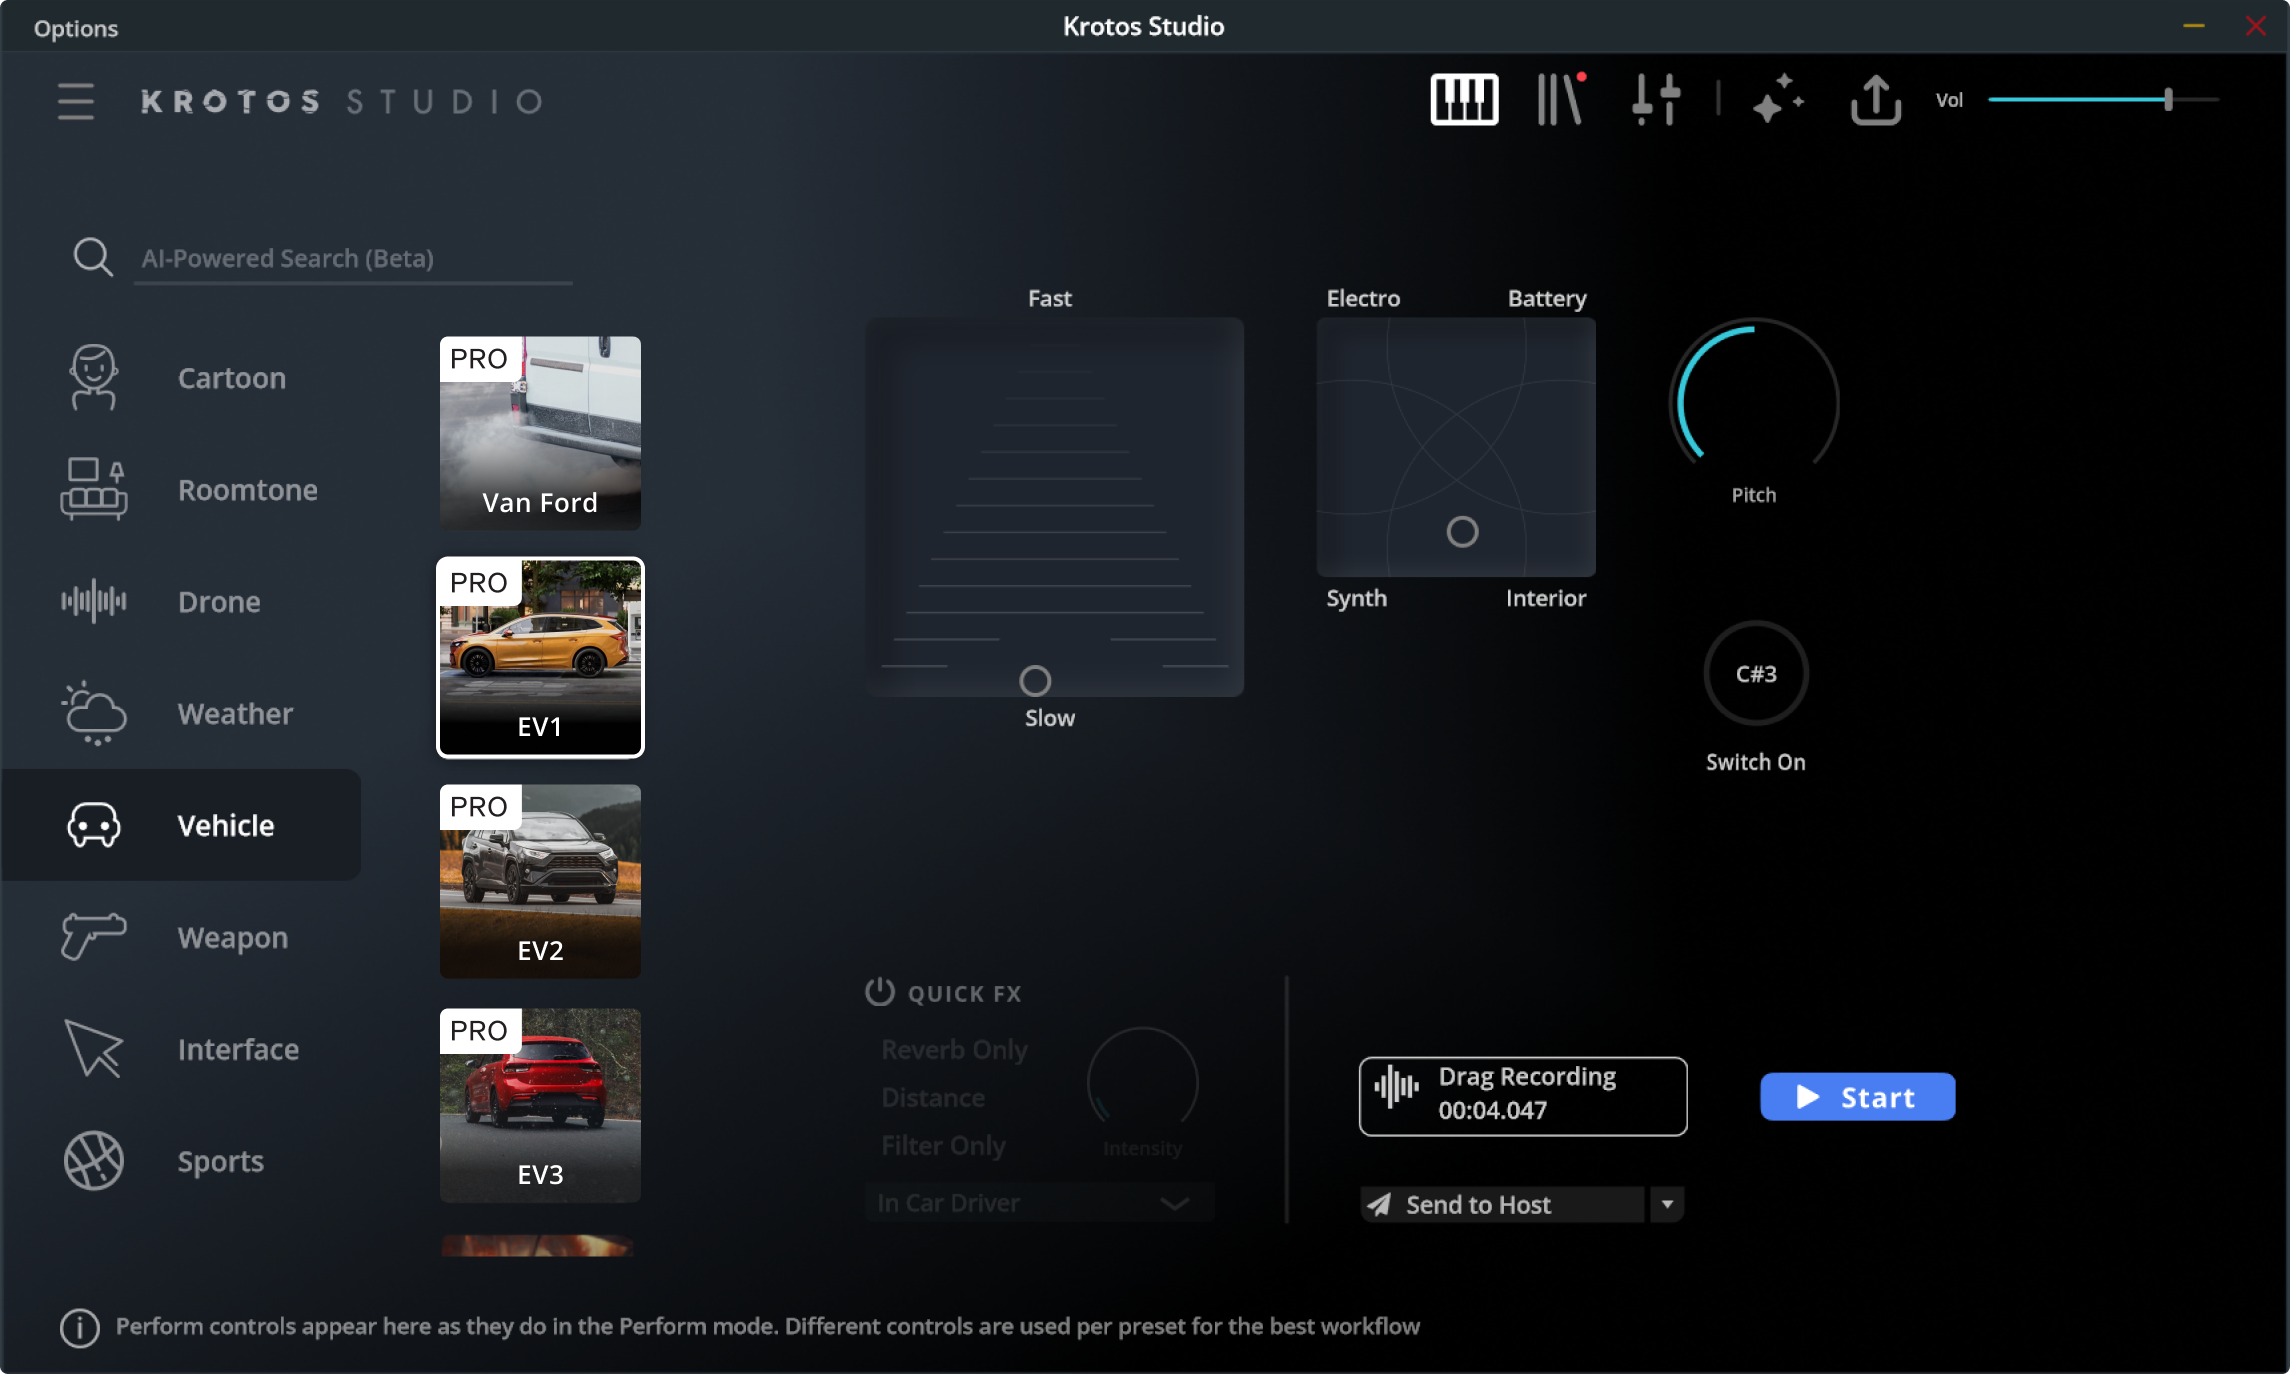Select the Reverb Only option

[x=954, y=1050]
